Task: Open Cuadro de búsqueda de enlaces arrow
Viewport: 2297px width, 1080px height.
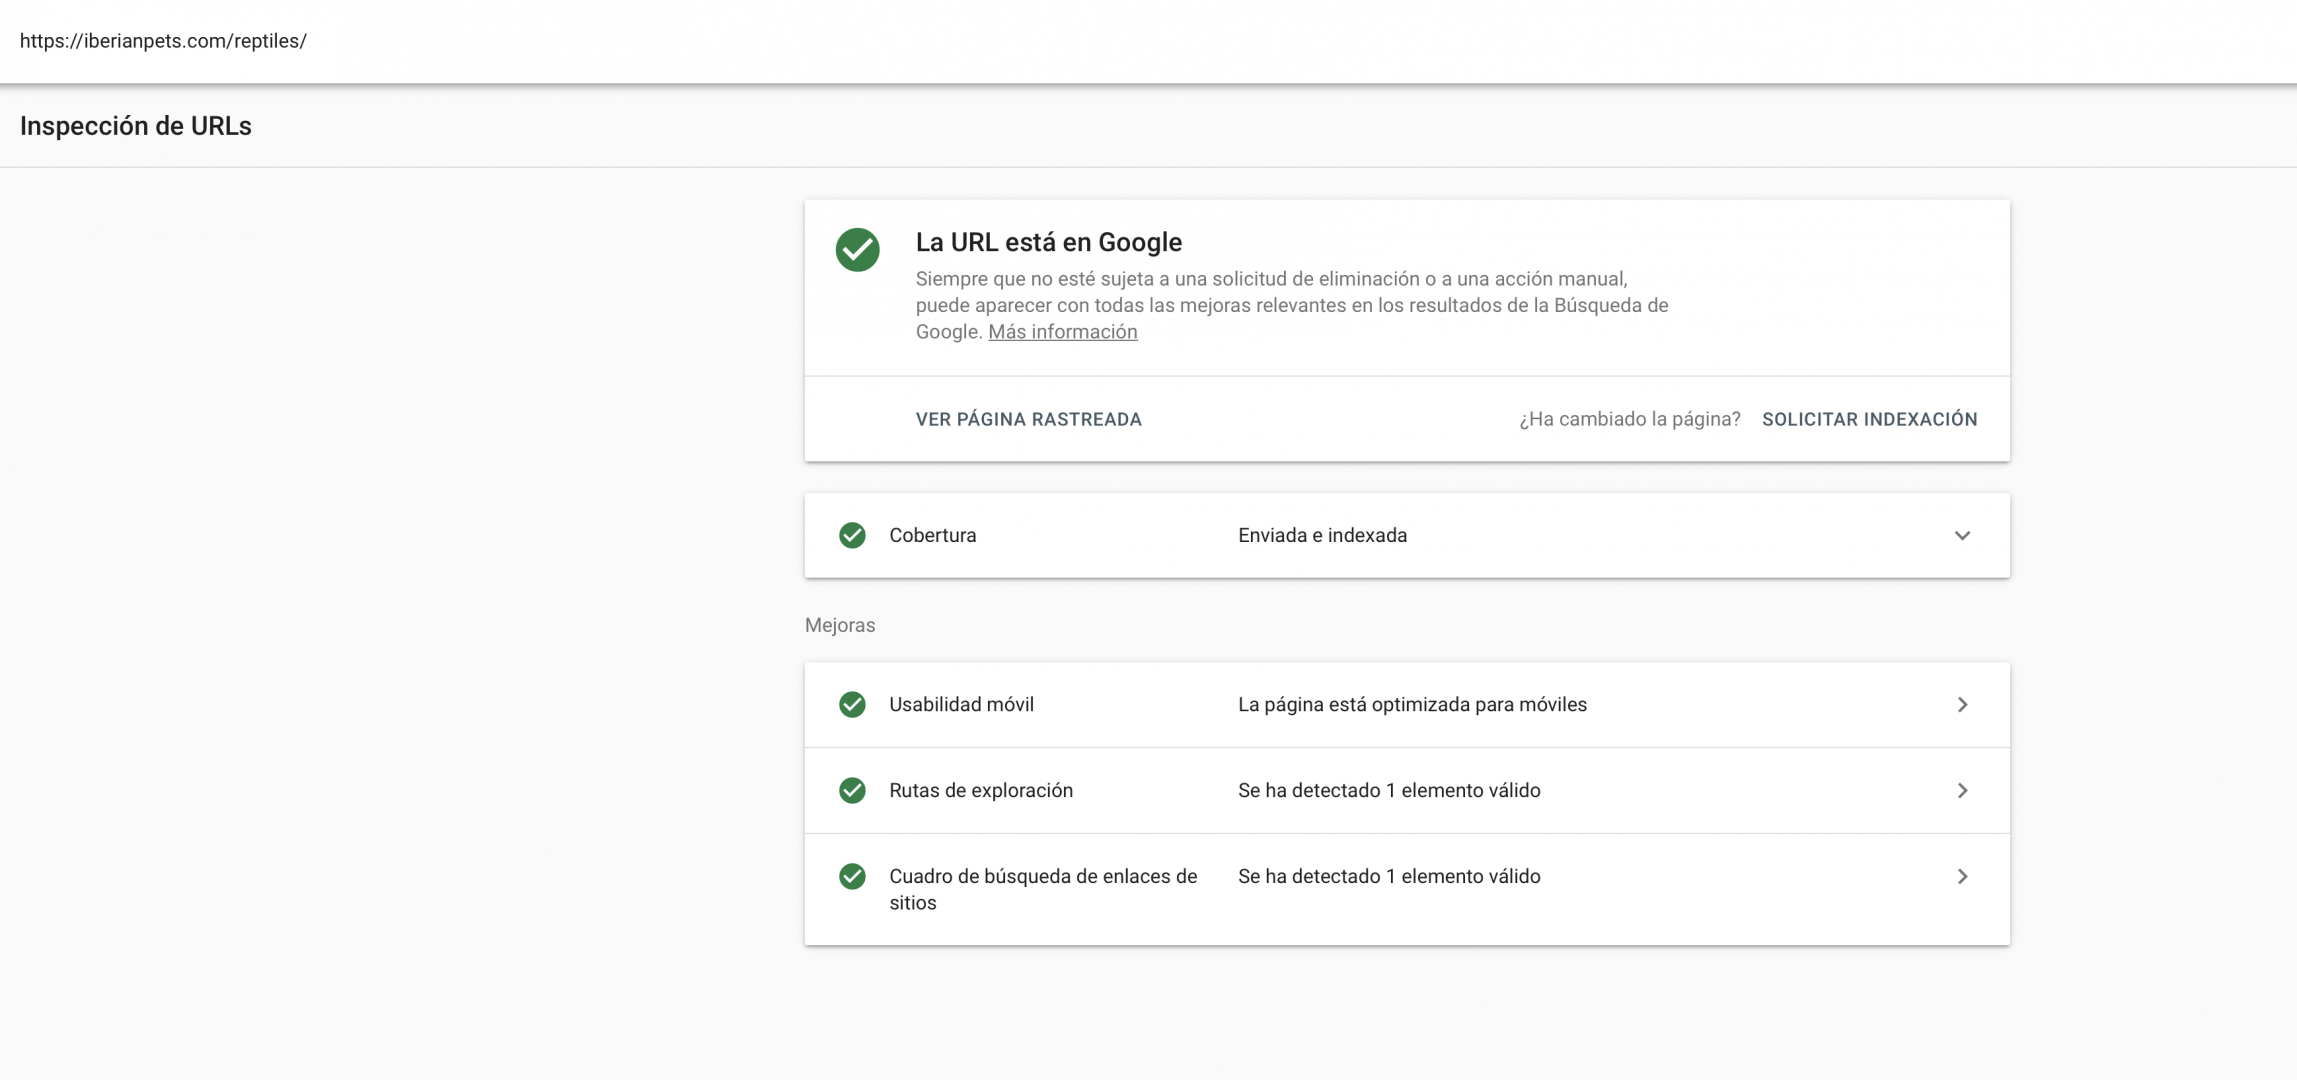Action: click(x=1962, y=877)
